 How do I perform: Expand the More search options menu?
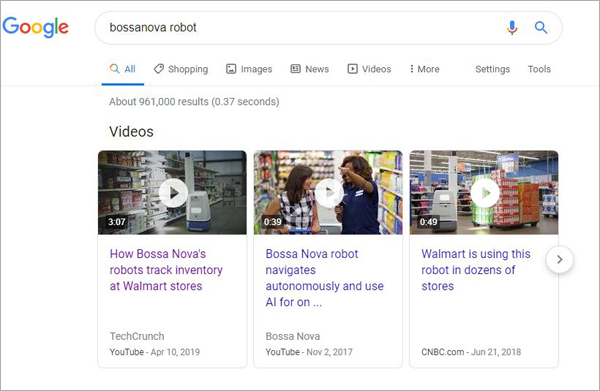click(424, 69)
